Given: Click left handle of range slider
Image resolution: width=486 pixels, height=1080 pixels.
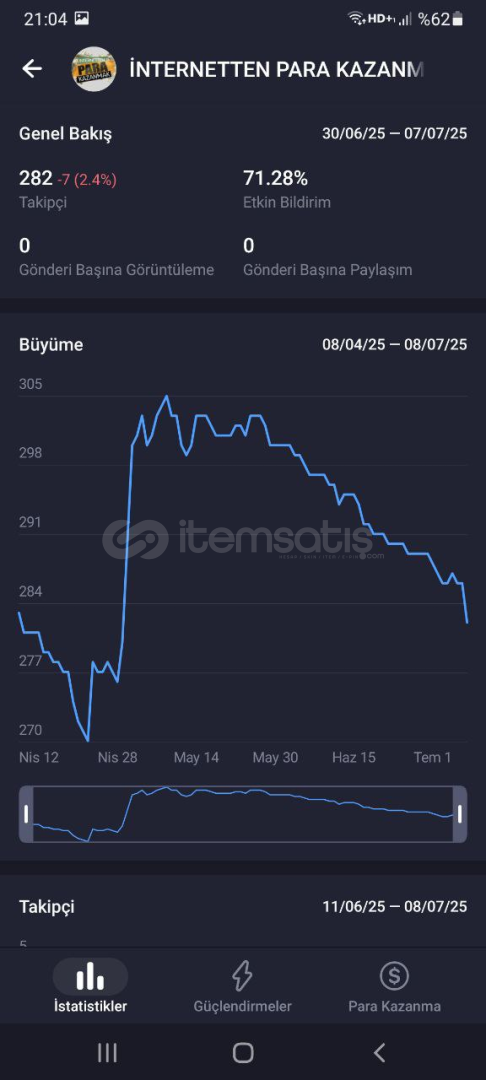Looking at the screenshot, I should click(26, 814).
